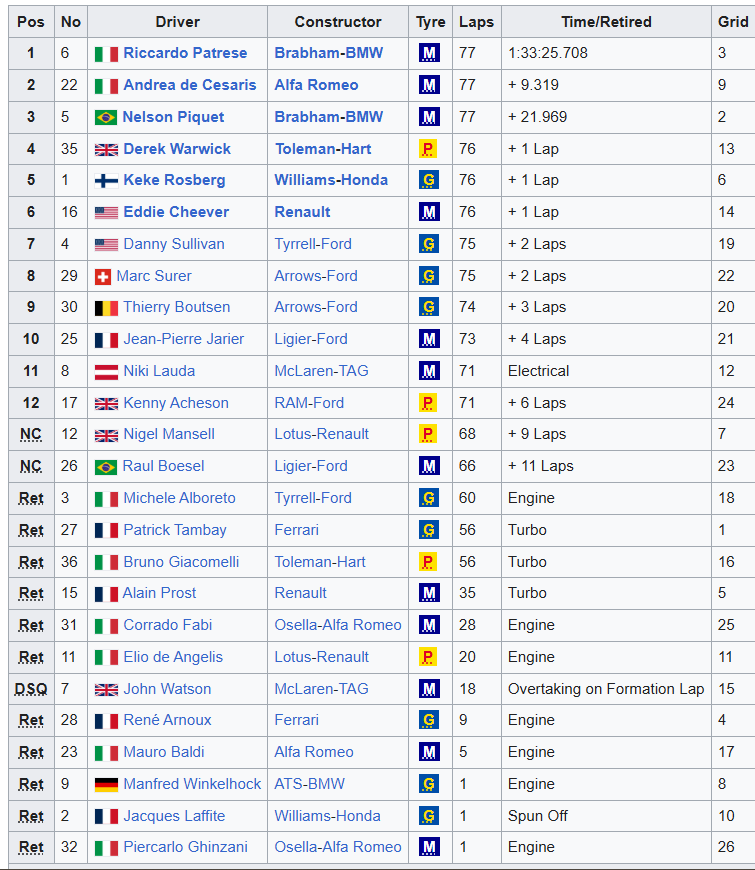Open Osella-Alfa Romeo link in Fabi's row
This screenshot has width=755, height=870.
(x=338, y=625)
